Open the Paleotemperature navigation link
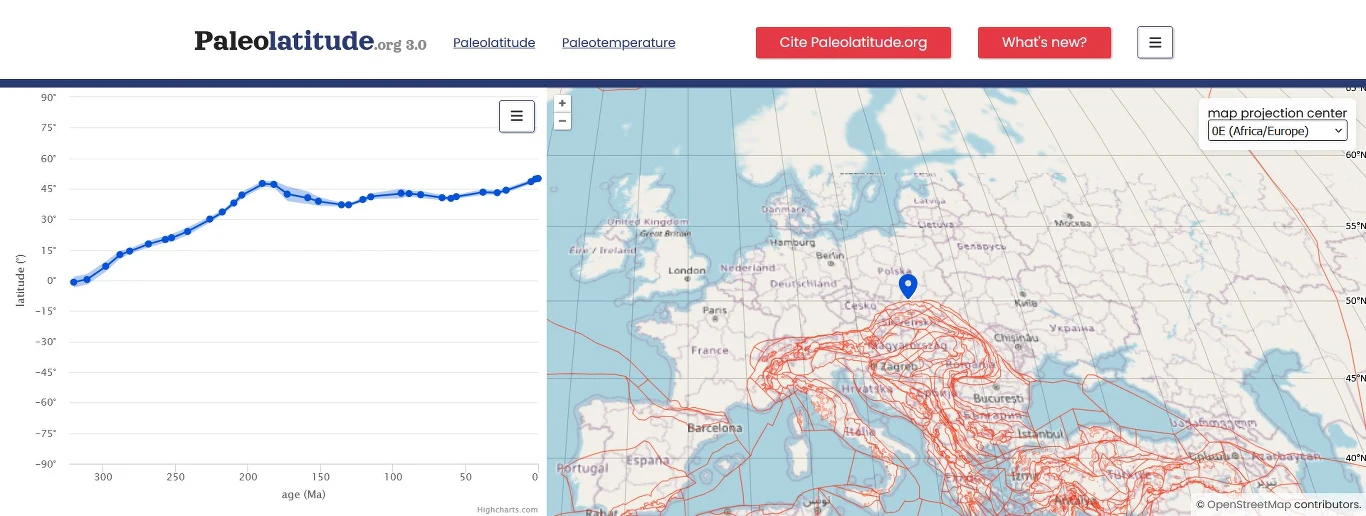This screenshot has height=516, width=1366. click(x=619, y=43)
